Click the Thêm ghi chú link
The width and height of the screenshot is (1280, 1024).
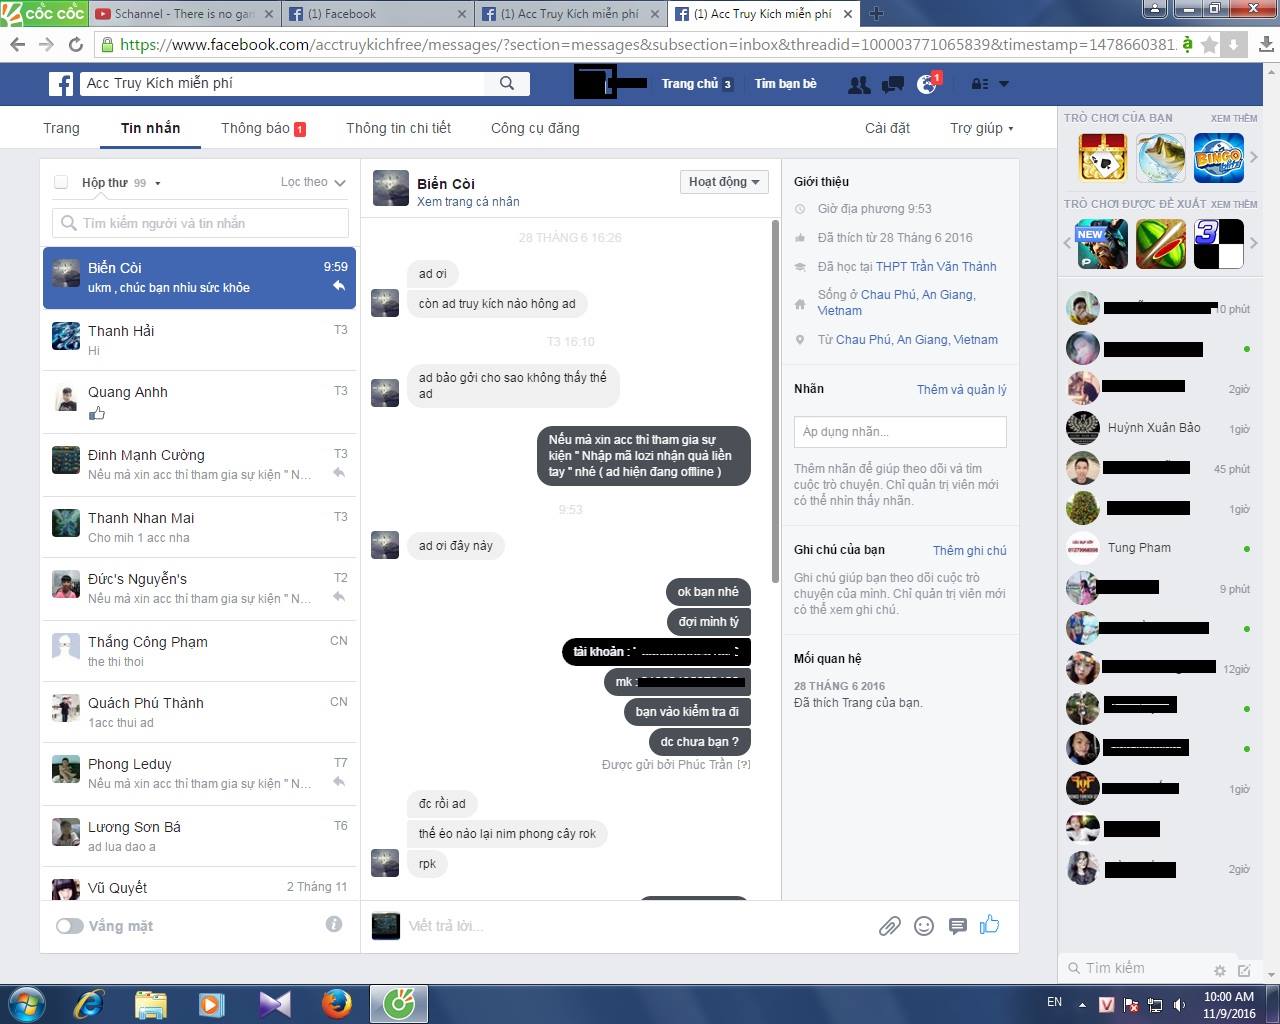[x=970, y=550]
